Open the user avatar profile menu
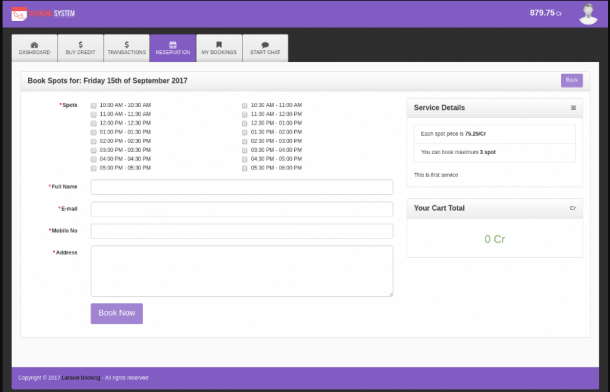Screen dimensions: 610x392 point(588,14)
